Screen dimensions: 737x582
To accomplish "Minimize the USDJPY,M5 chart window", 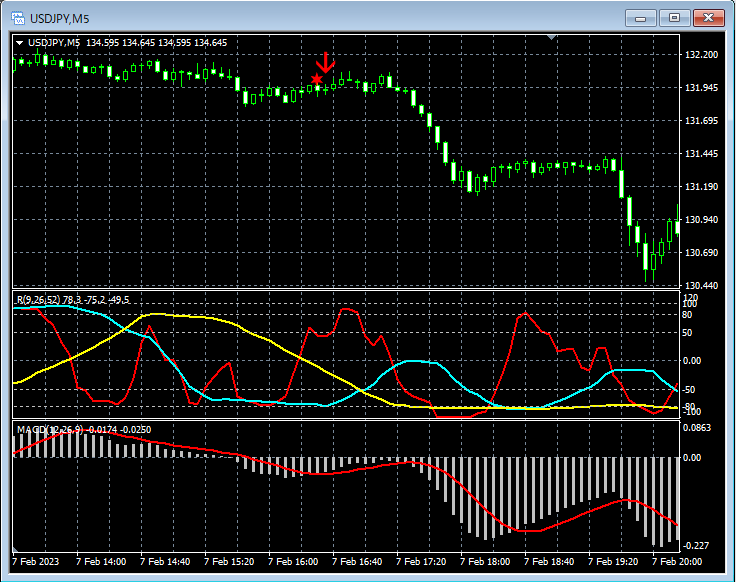I will 640,17.
